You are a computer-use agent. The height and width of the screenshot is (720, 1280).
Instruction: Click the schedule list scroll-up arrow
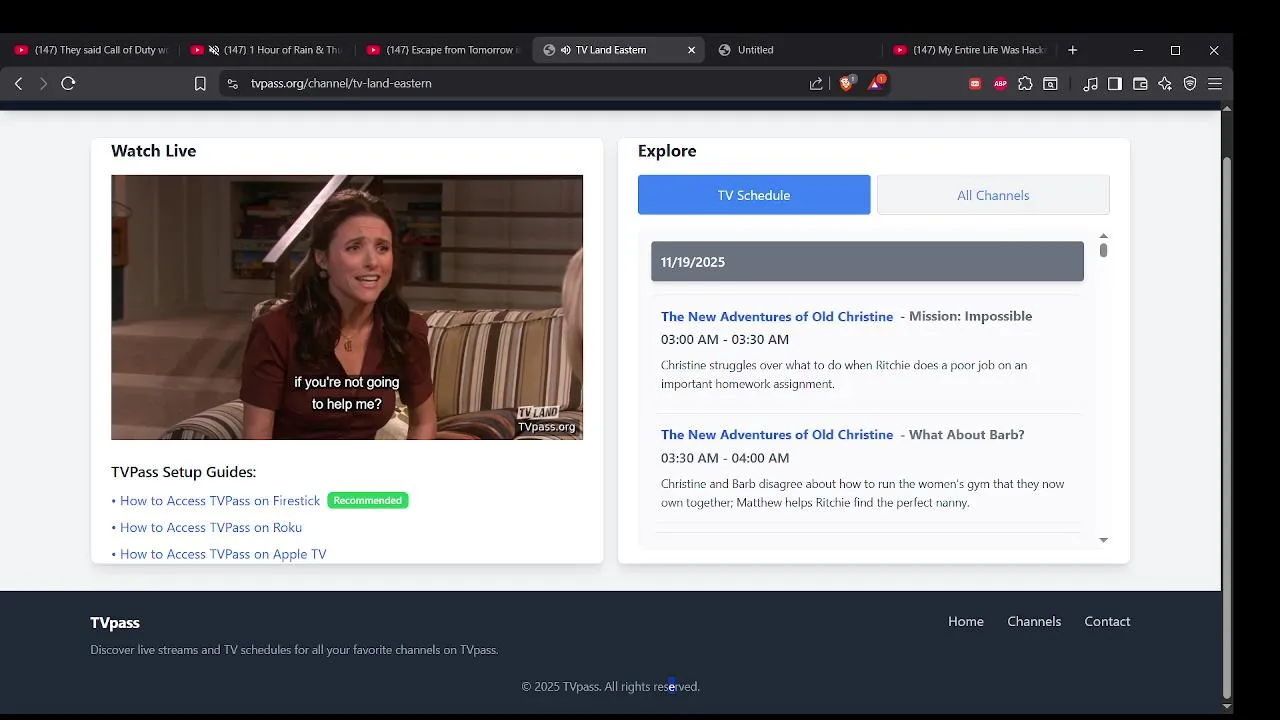coord(1103,236)
